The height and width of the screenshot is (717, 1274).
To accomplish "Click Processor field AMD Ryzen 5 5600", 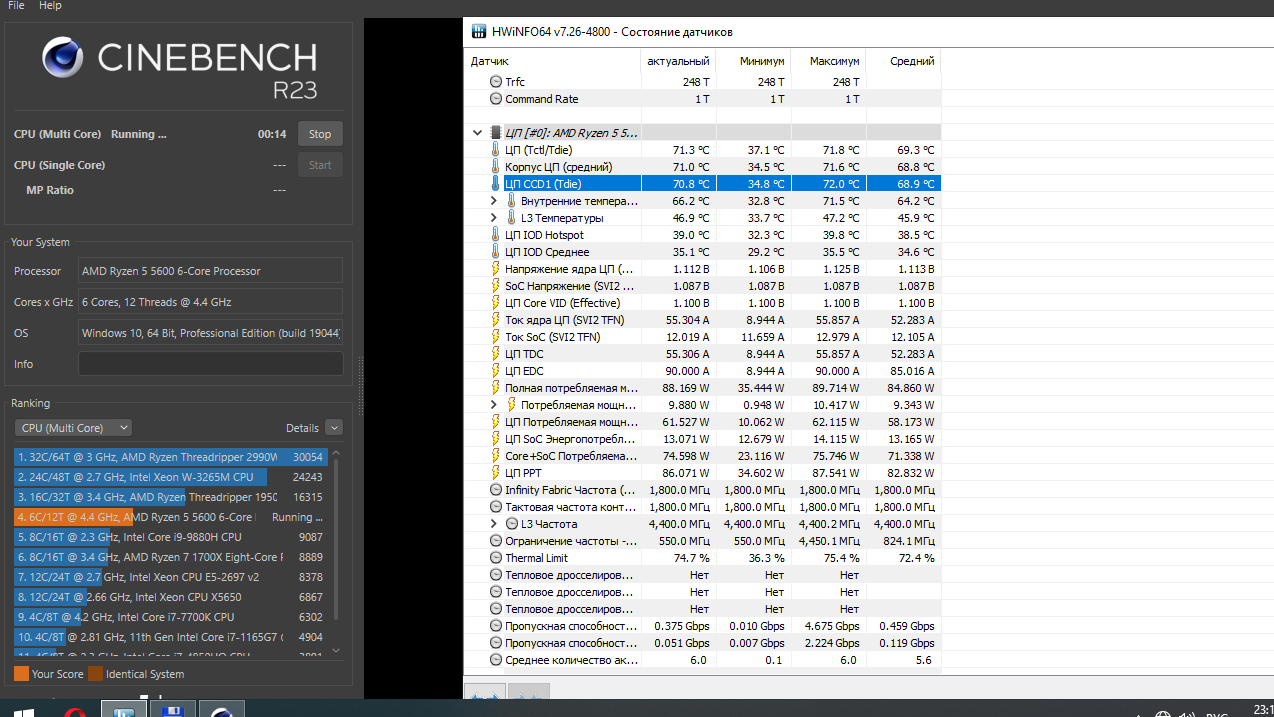I will (x=210, y=271).
